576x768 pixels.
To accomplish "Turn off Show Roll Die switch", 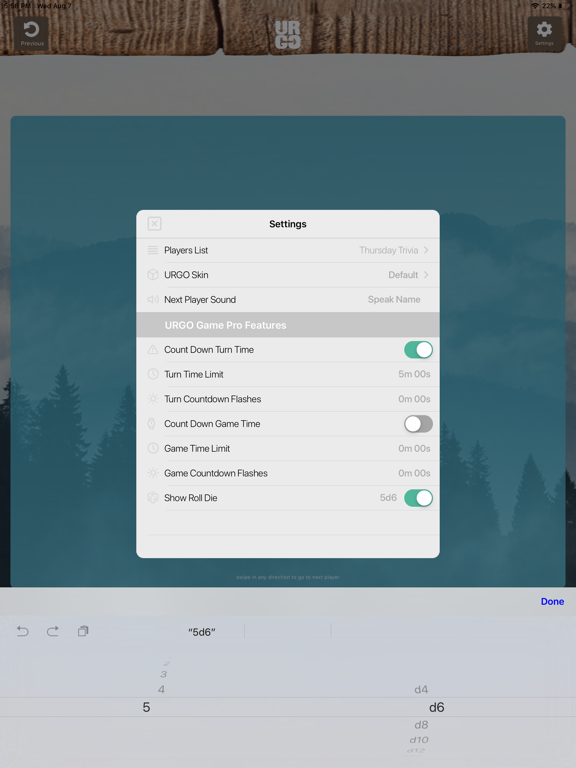I will pyautogui.click(x=418, y=498).
